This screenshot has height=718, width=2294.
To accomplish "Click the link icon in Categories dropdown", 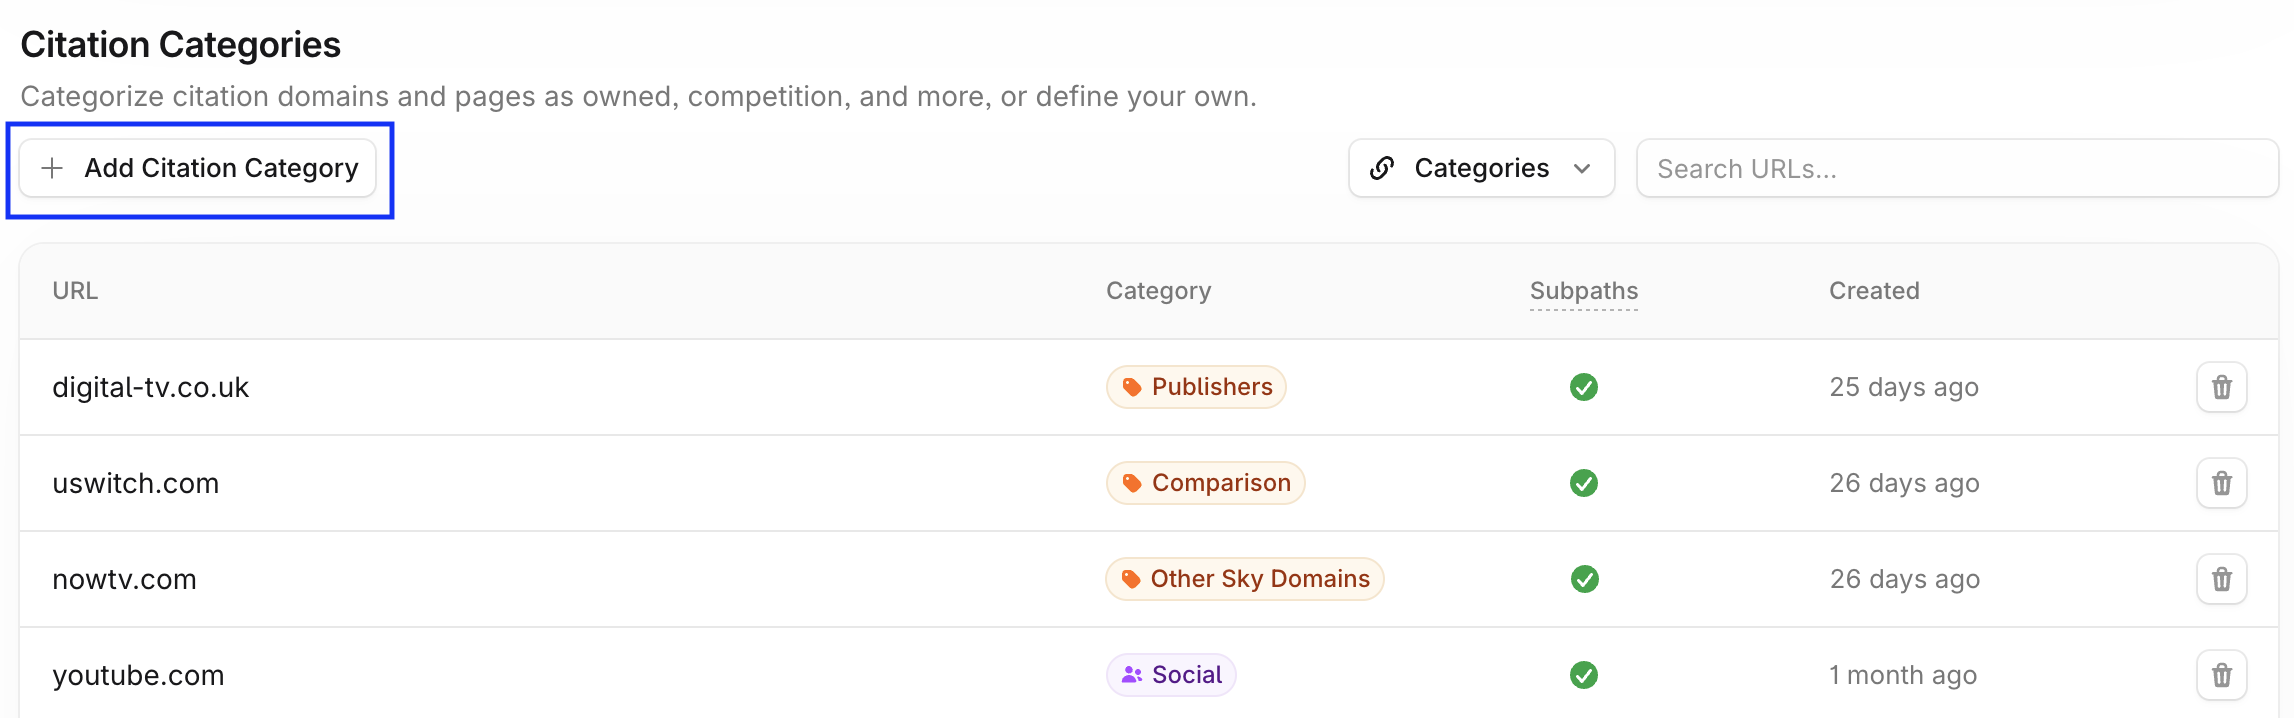I will pos(1382,168).
